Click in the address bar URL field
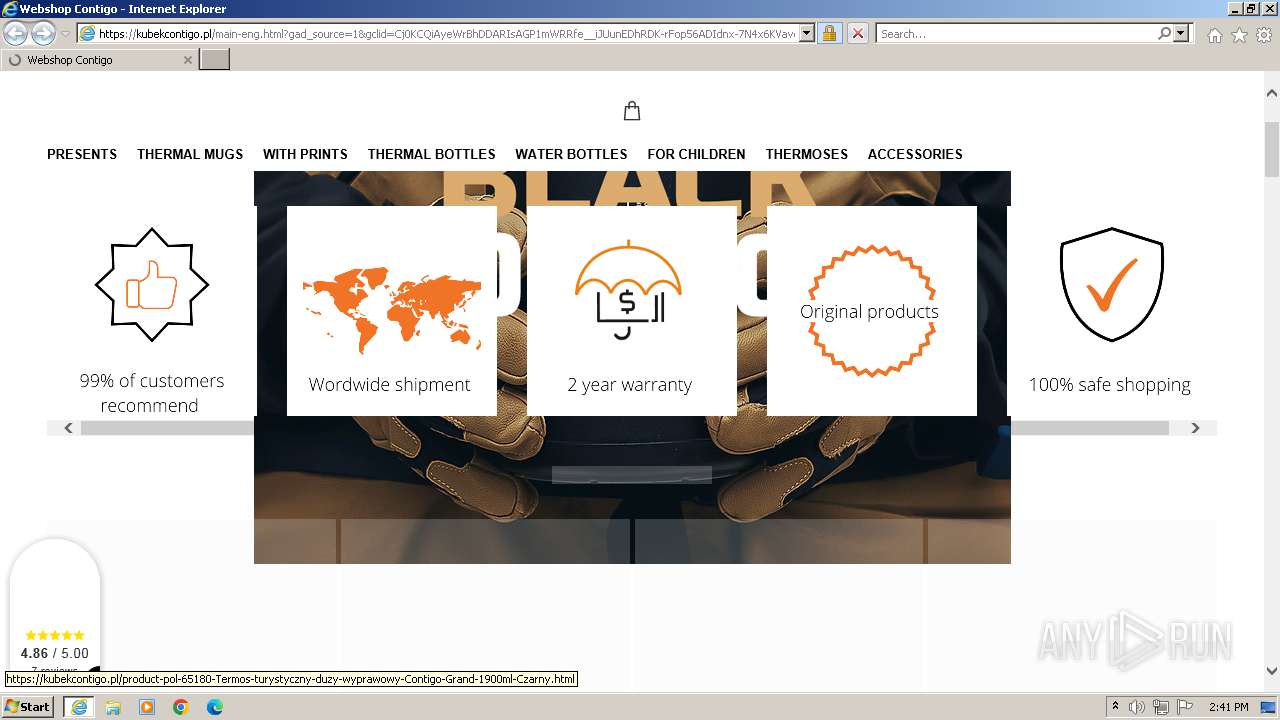 tap(447, 33)
